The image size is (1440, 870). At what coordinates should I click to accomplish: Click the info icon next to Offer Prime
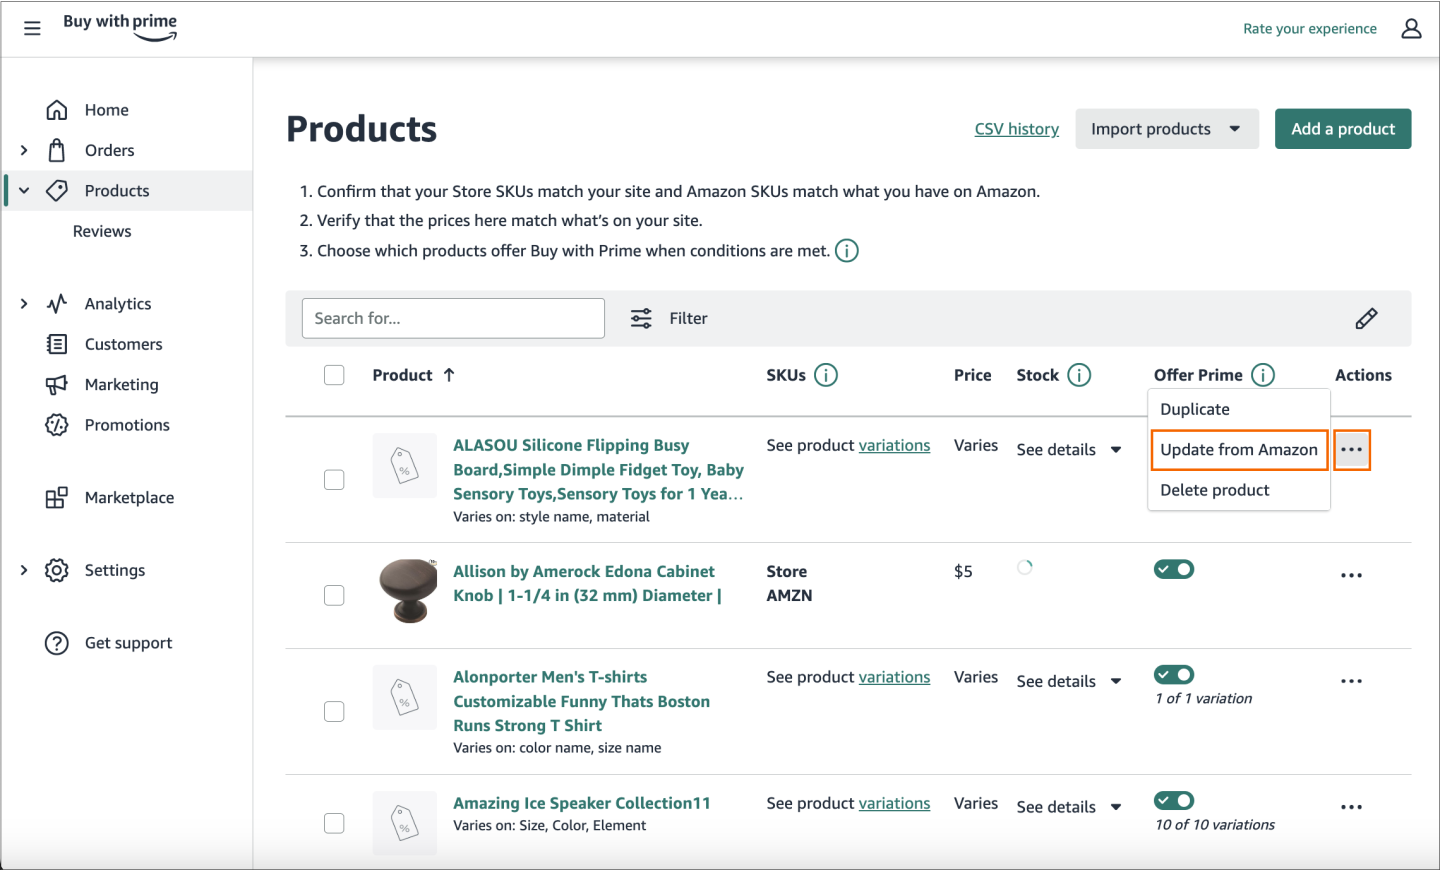point(1263,375)
